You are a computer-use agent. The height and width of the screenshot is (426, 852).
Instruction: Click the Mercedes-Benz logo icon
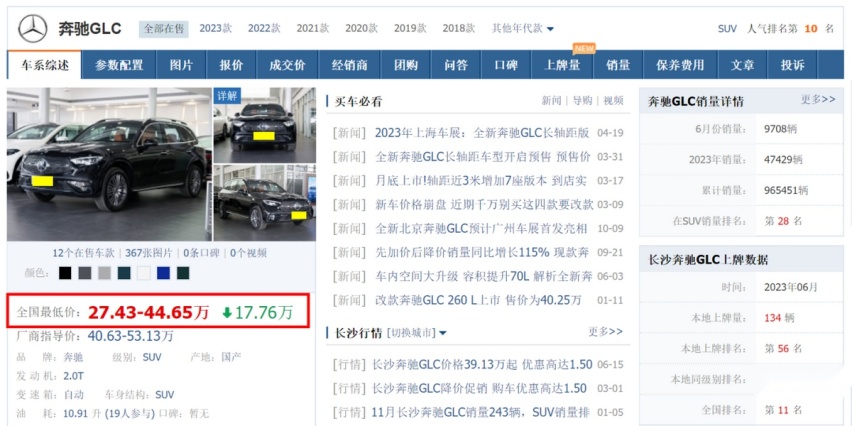[33, 29]
